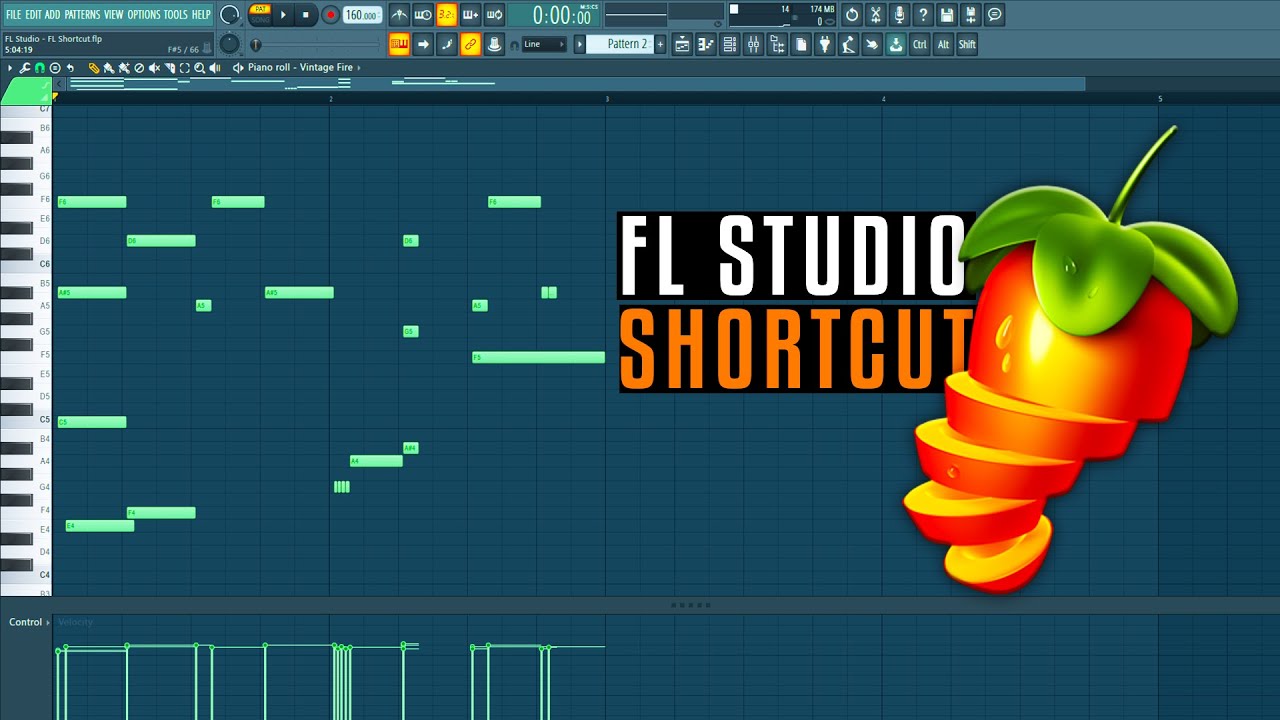Switch playback mode to PAT
This screenshot has height=720, width=1280.
tap(260, 9)
